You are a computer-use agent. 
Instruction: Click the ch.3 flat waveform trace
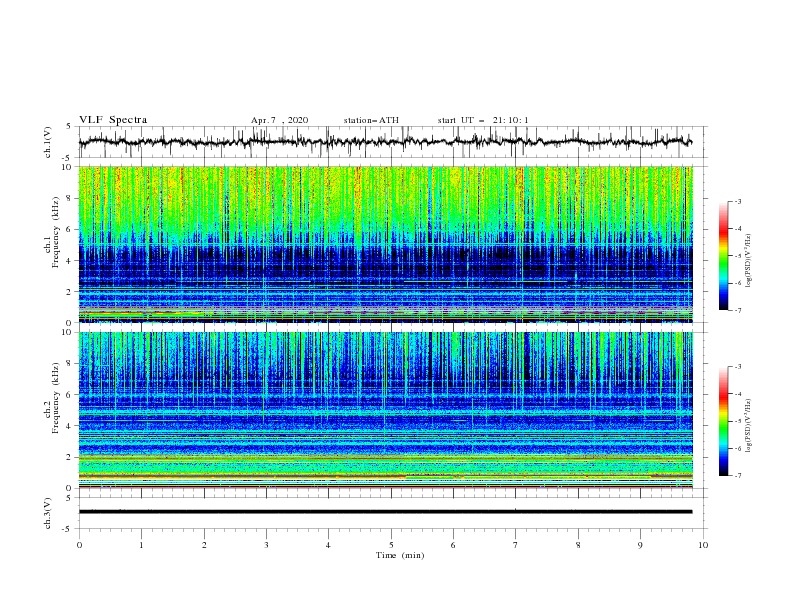coord(385,512)
